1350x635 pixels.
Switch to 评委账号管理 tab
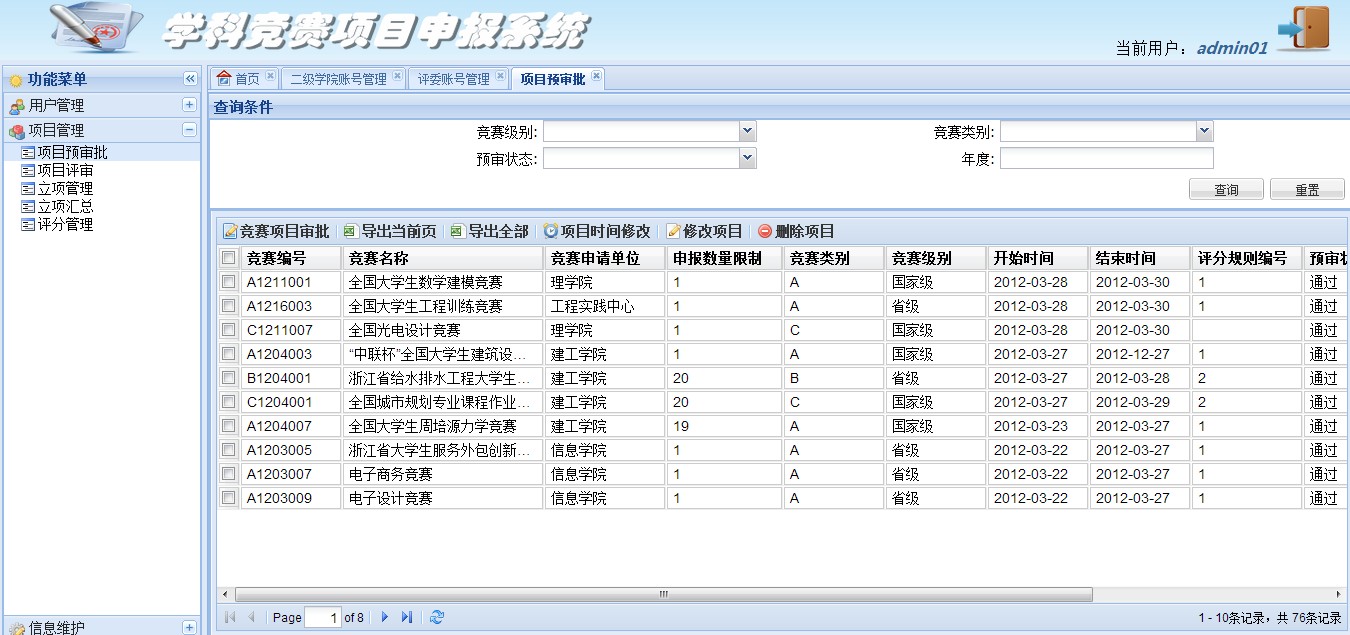[x=453, y=79]
